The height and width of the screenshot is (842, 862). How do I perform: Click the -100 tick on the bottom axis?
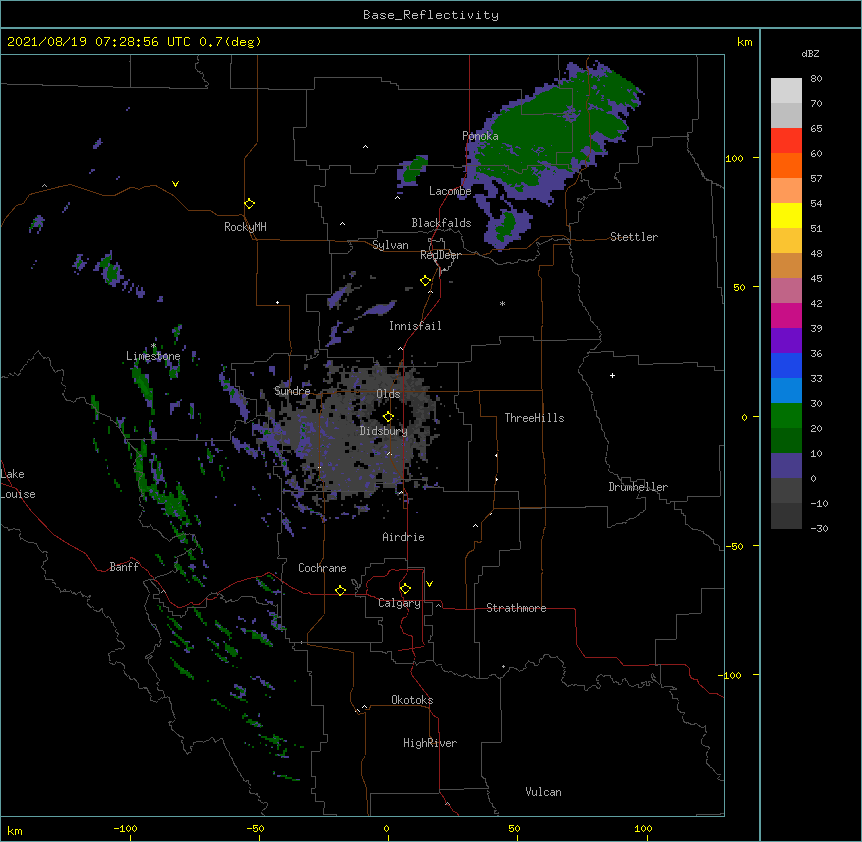tap(125, 828)
